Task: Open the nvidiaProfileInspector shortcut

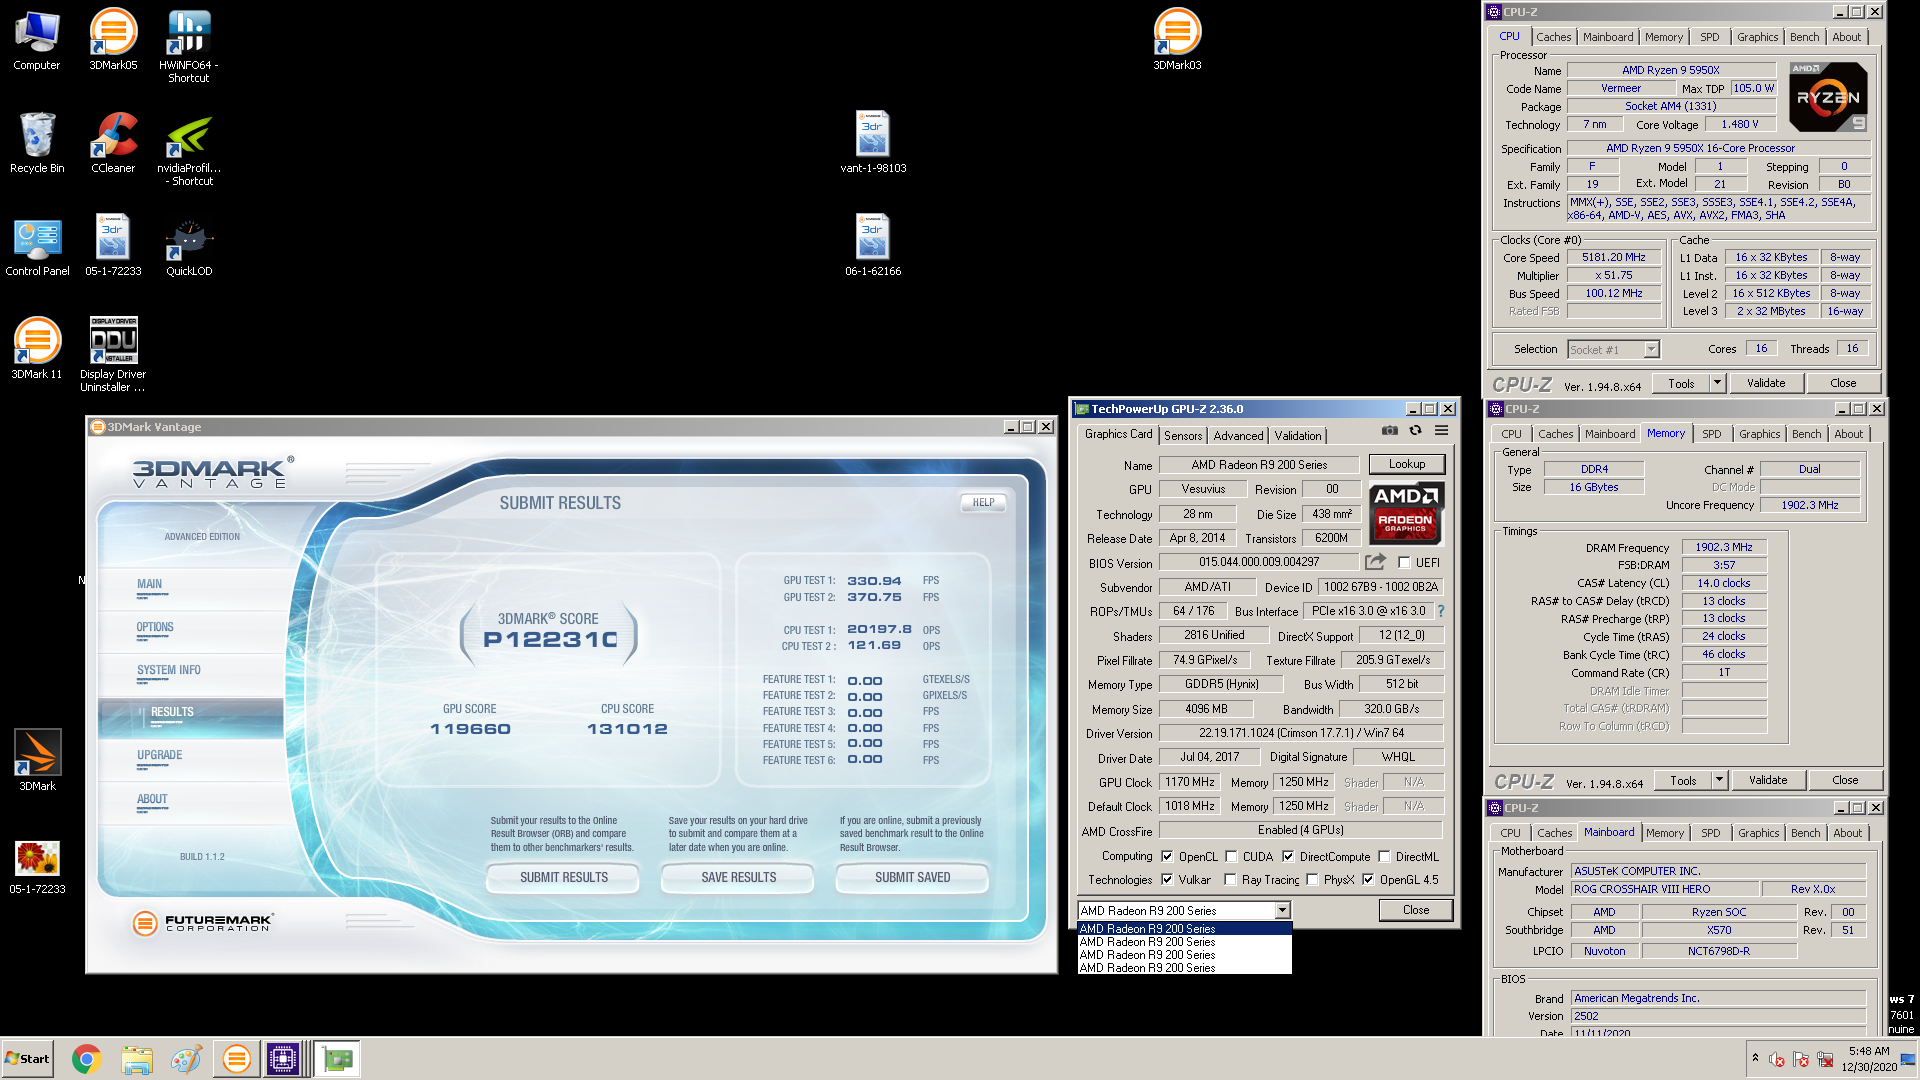Action: click(189, 149)
